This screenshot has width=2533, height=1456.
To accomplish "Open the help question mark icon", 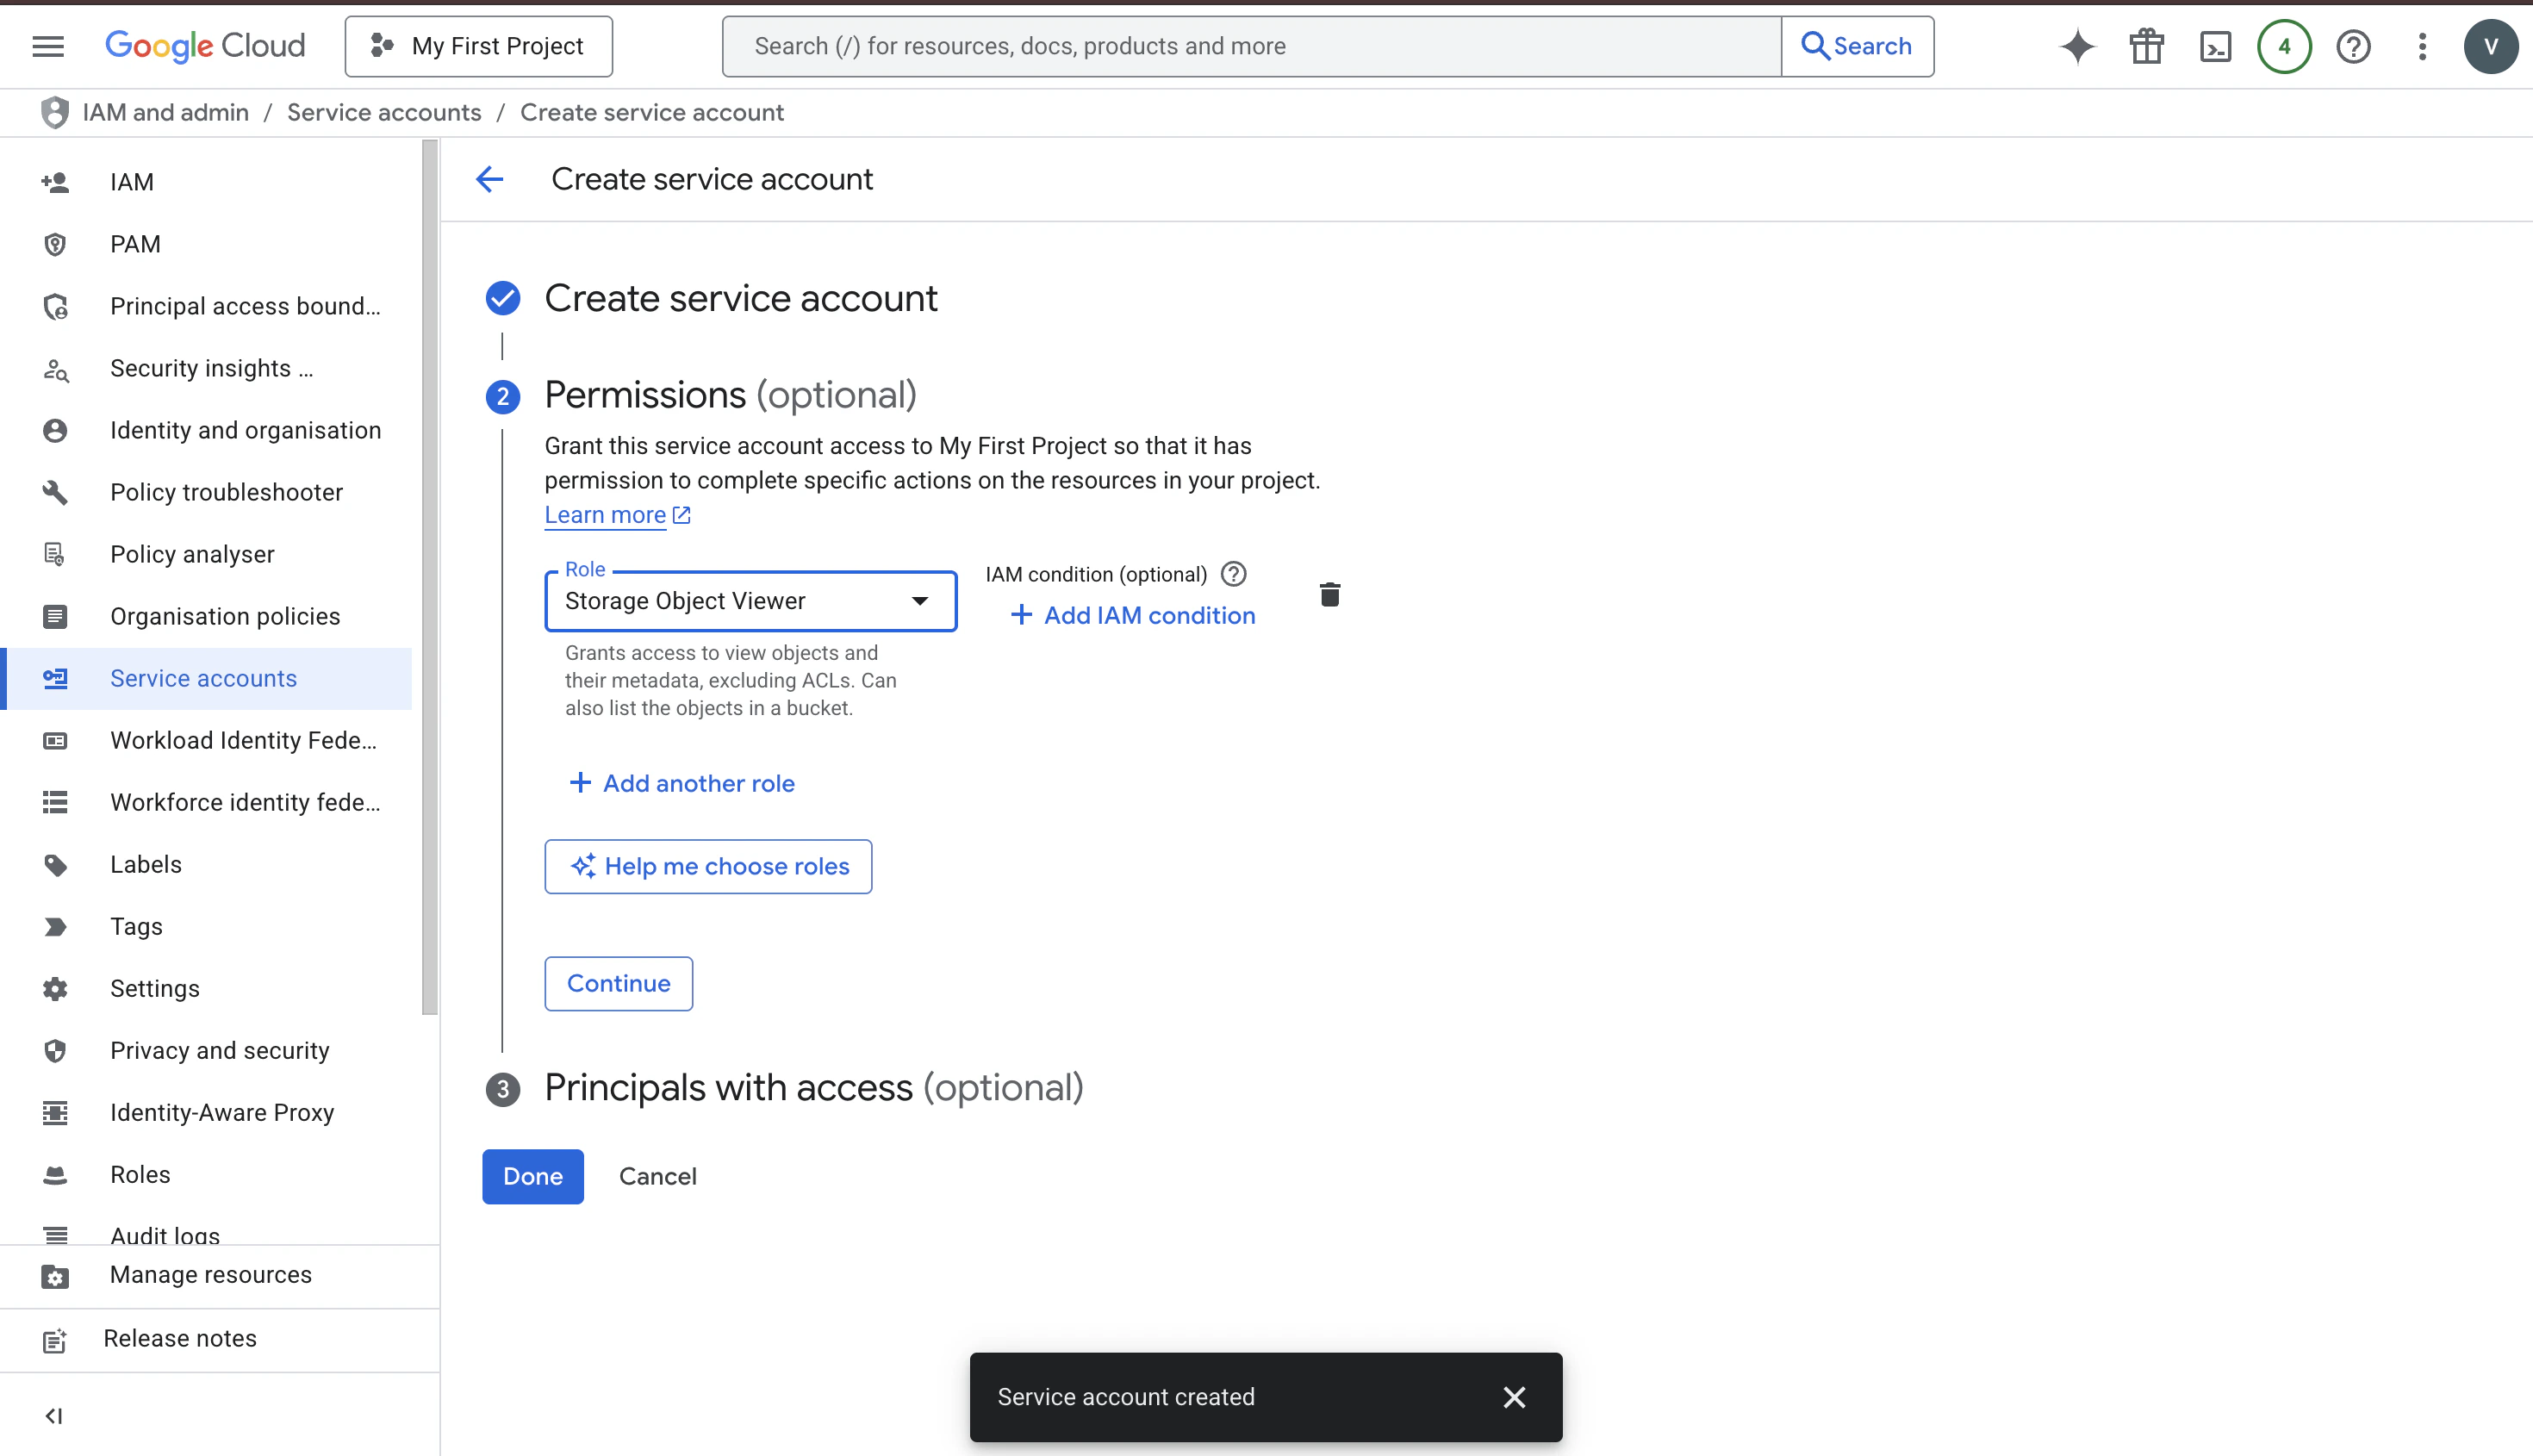I will 2353,46.
